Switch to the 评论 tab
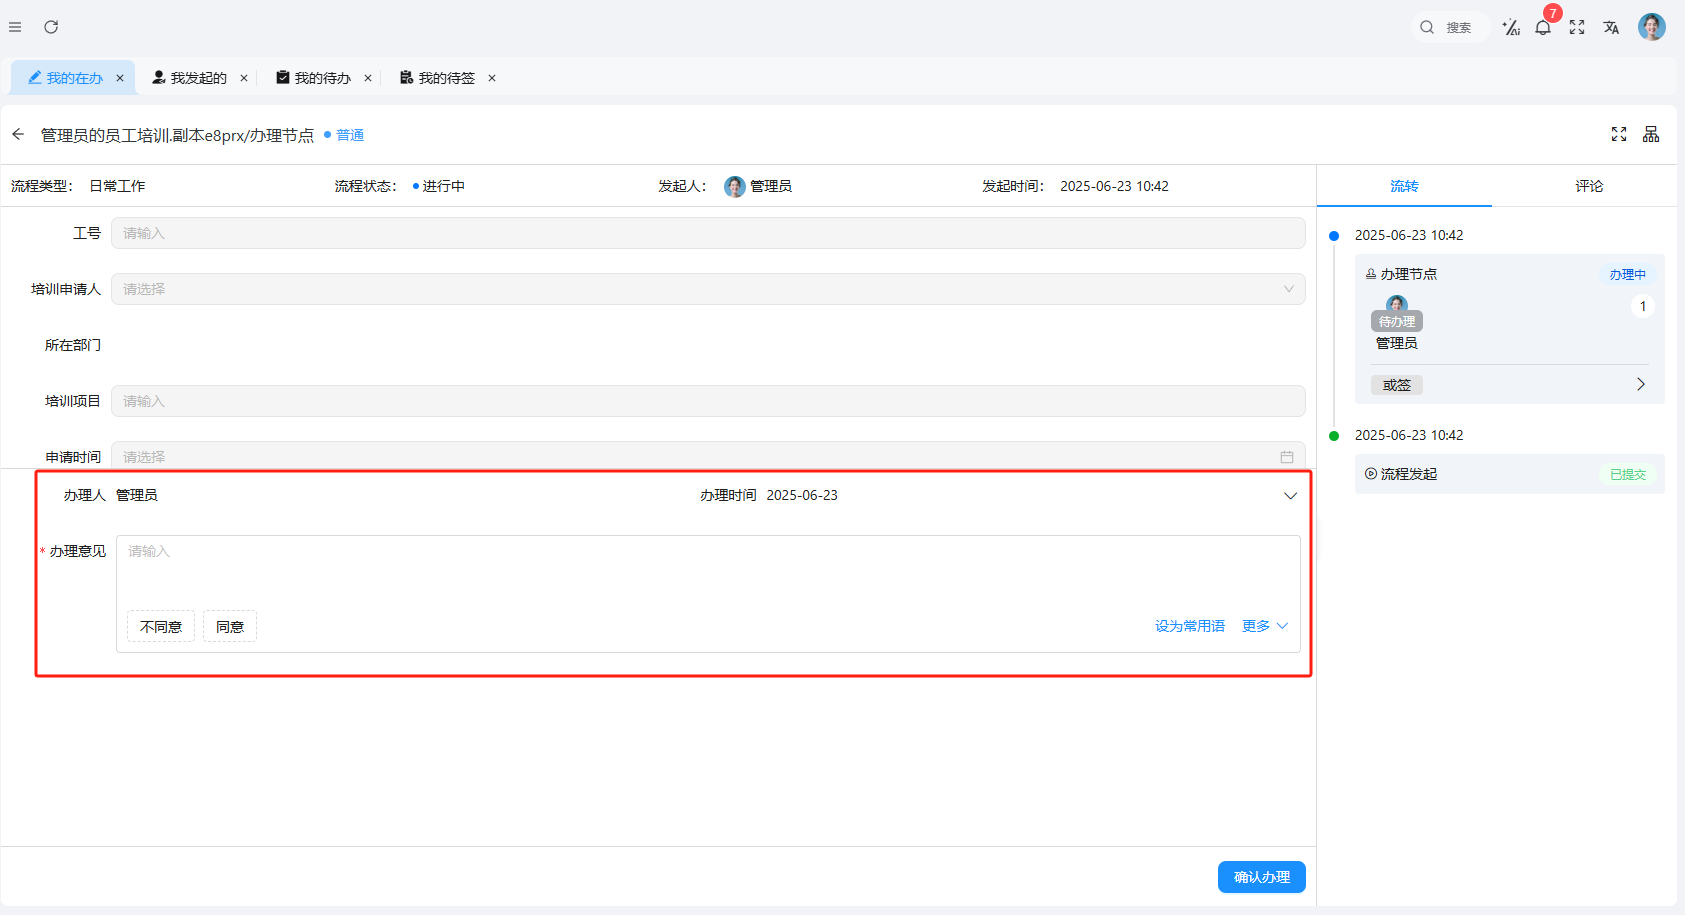The height and width of the screenshot is (915, 1685). click(x=1588, y=186)
